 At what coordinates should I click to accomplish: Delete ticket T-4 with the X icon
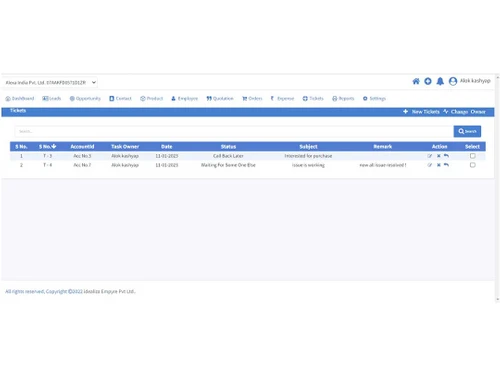click(x=439, y=165)
